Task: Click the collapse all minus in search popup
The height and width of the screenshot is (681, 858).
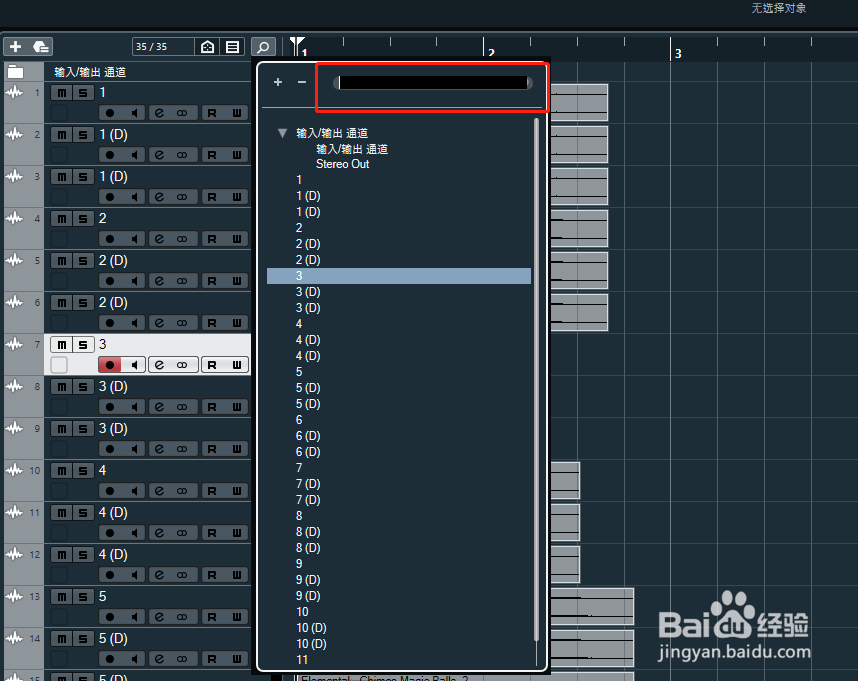Action: click(302, 82)
